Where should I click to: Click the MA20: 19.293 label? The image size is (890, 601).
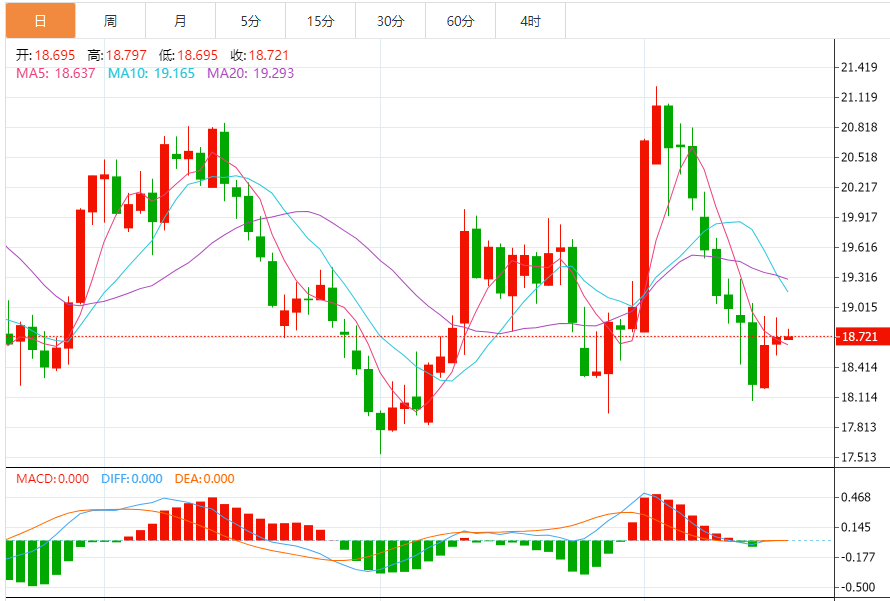click(x=250, y=73)
